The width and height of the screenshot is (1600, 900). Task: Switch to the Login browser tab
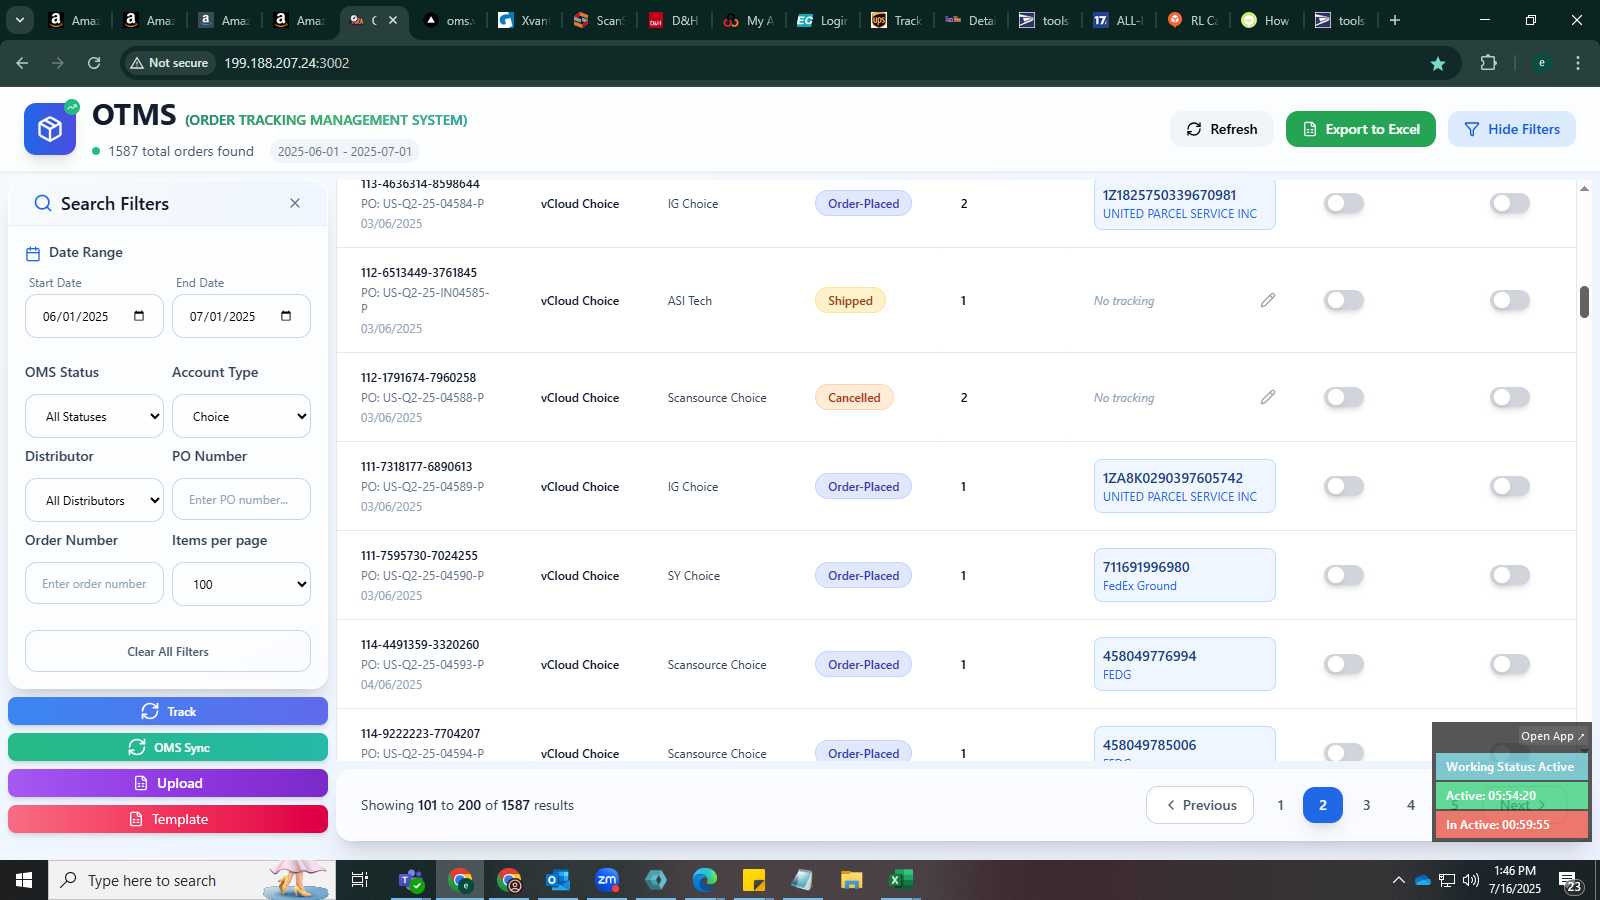point(823,20)
